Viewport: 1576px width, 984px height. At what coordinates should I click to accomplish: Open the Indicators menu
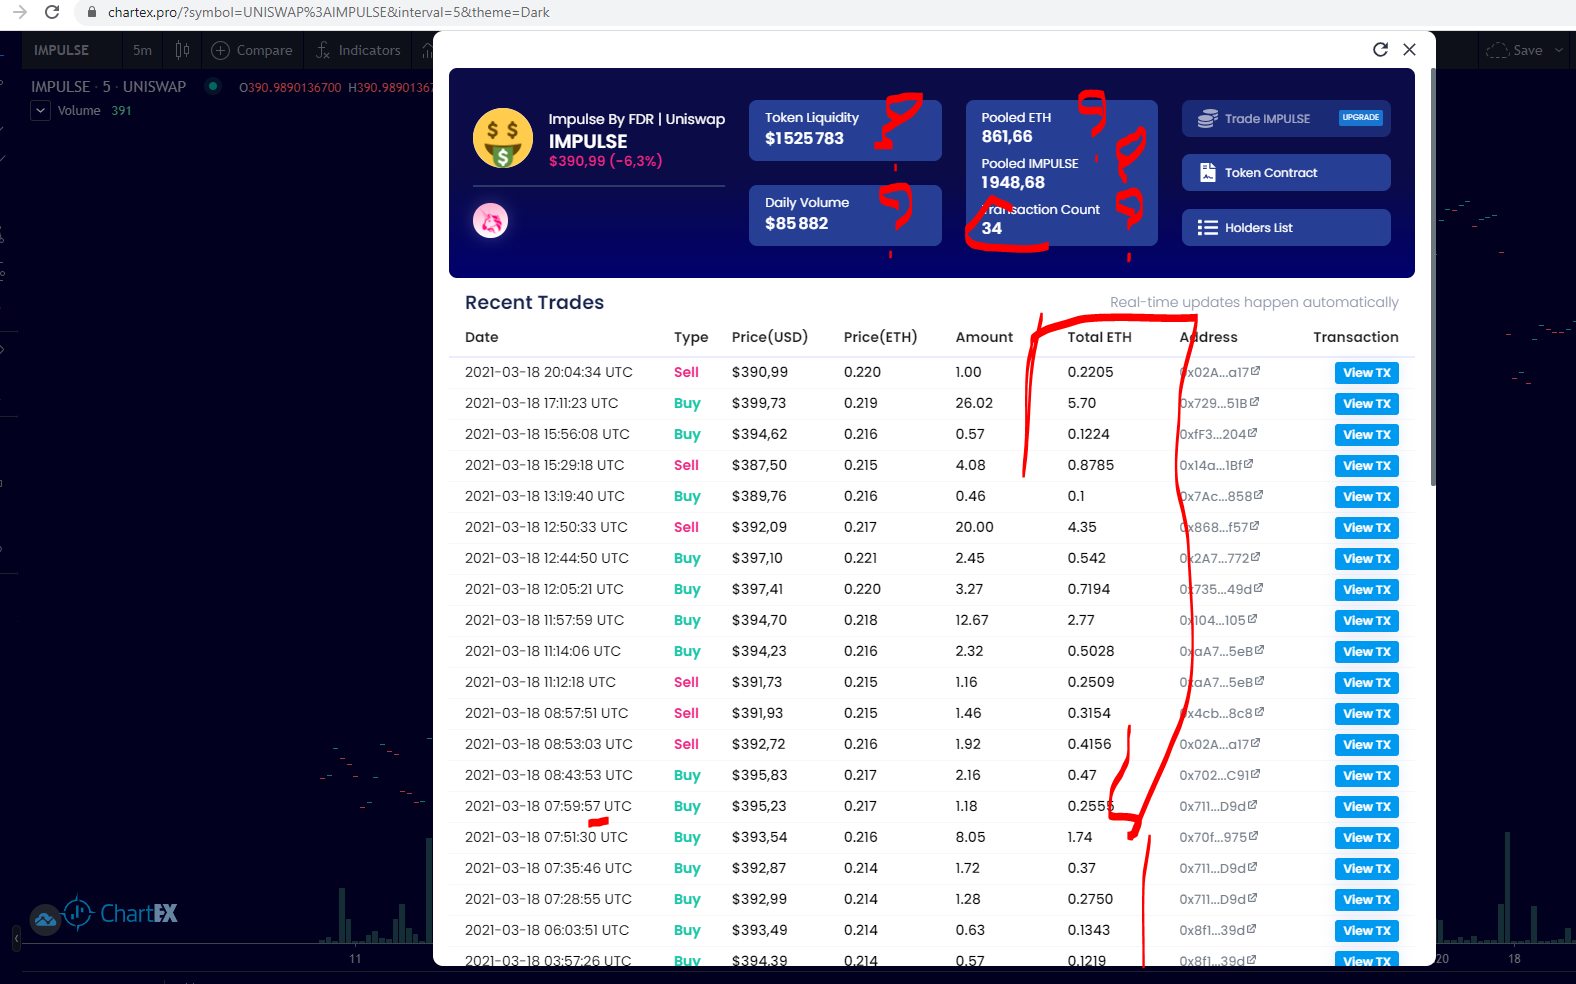pyautogui.click(x=358, y=50)
